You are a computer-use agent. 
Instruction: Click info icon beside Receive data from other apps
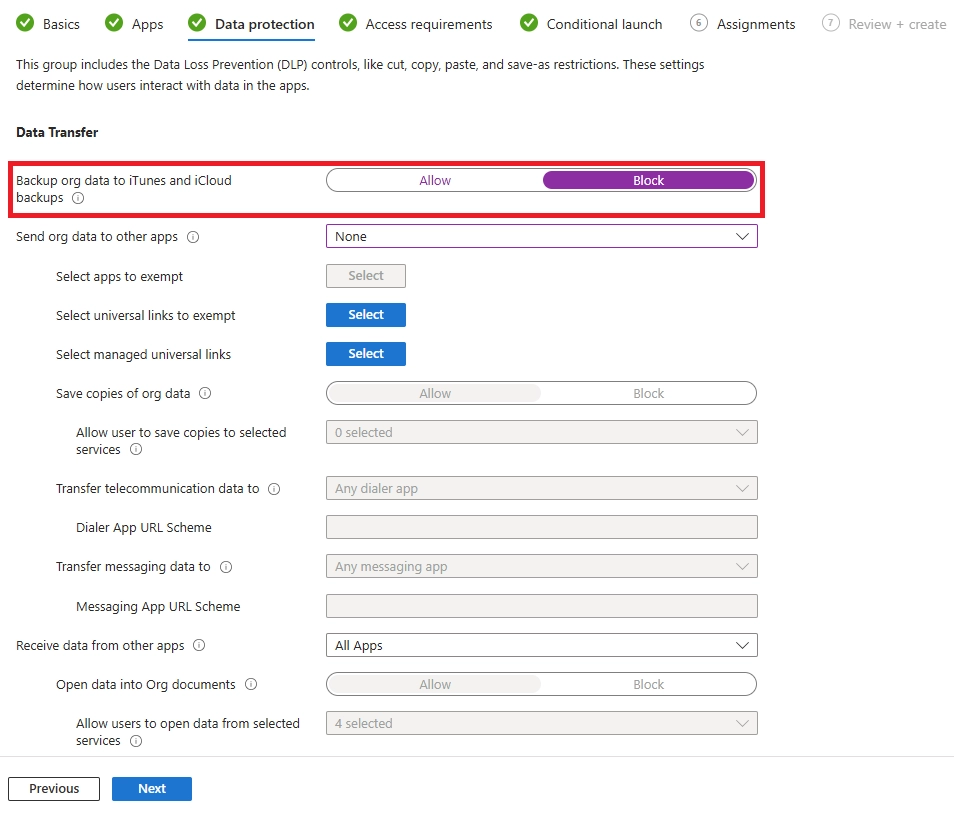pyautogui.click(x=199, y=645)
